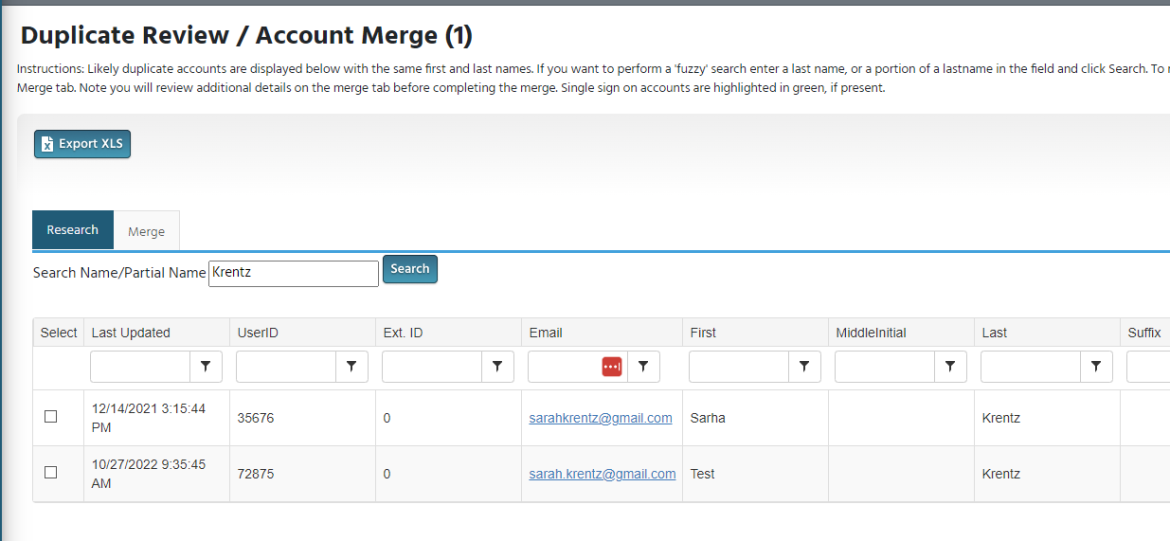Switch to the Merge tab
The image size is (1170, 541).
146,231
